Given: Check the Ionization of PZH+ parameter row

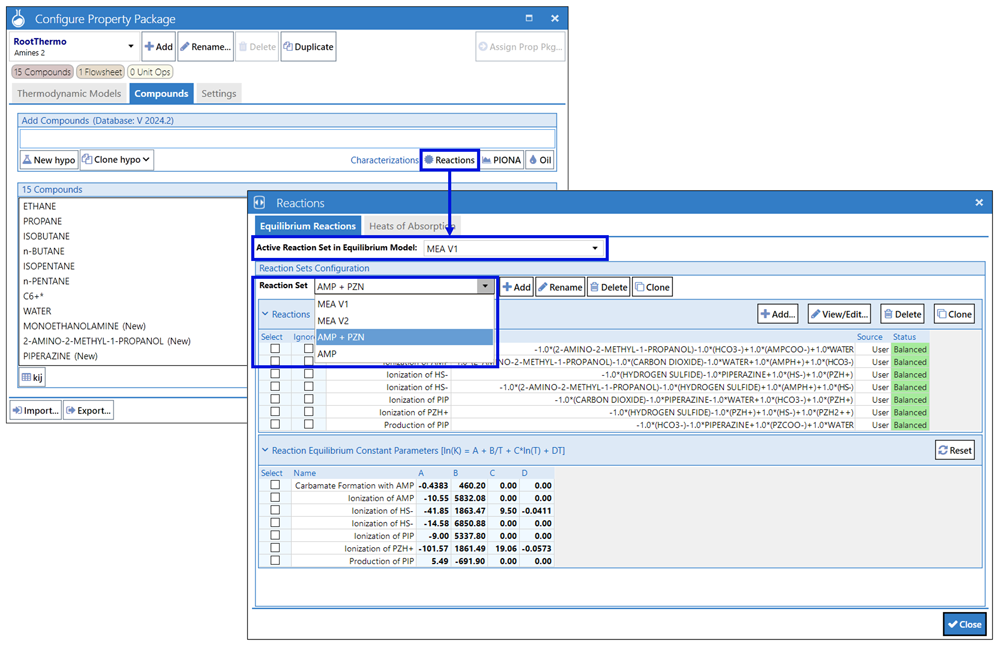Looking at the screenshot, I should point(275,549).
